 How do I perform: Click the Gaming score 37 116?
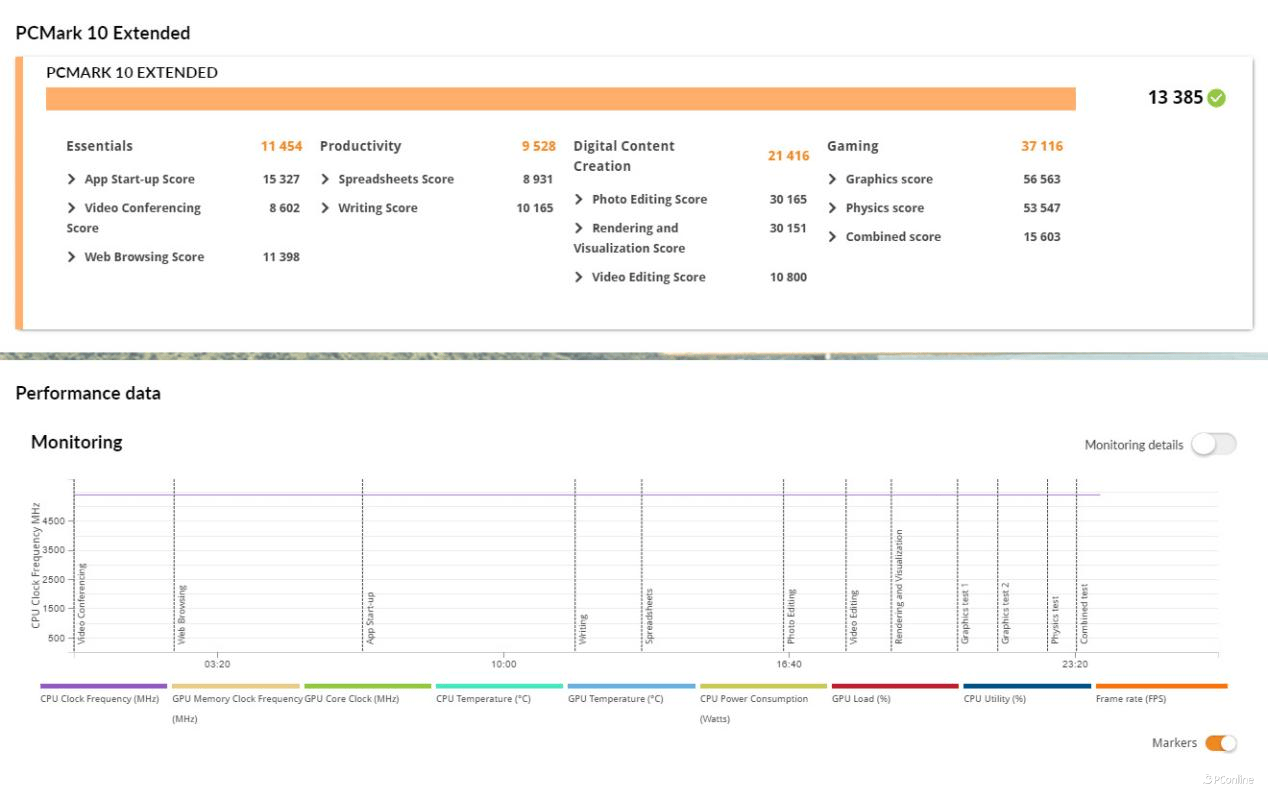(x=1041, y=146)
